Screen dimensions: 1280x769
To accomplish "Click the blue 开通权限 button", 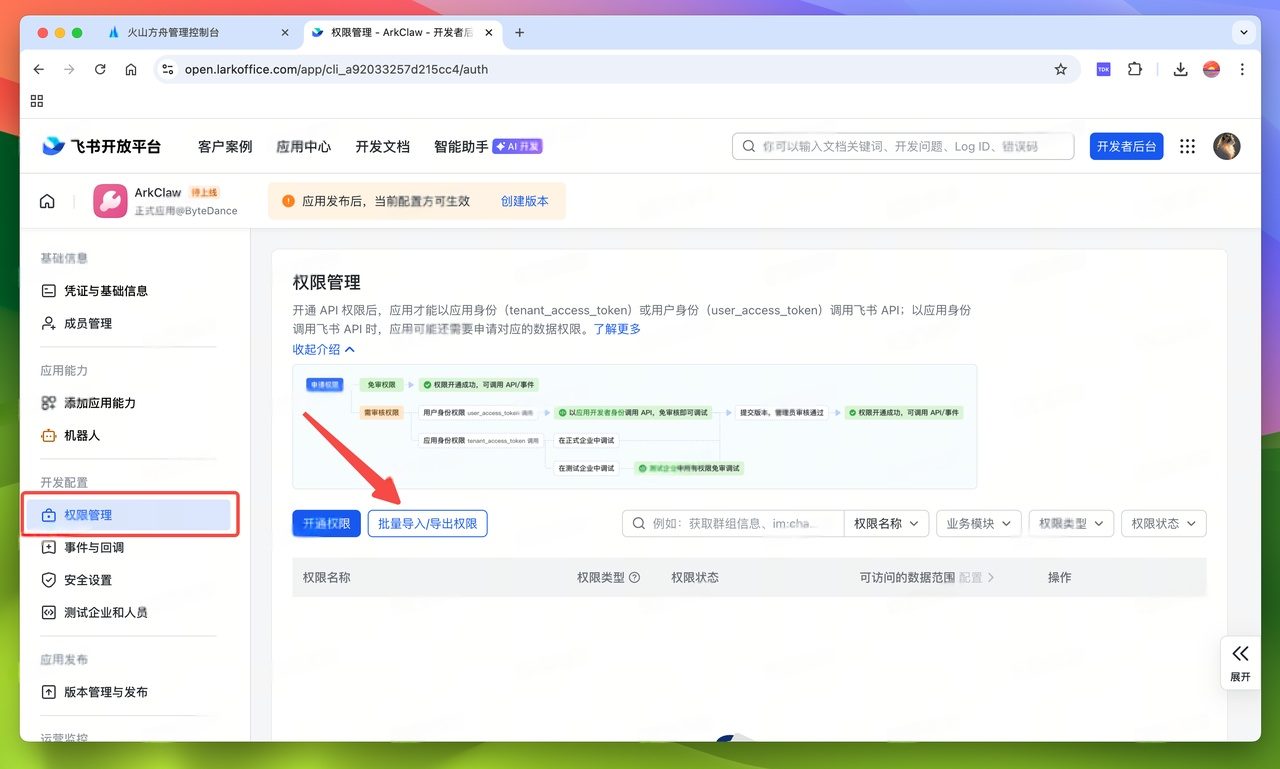I will pos(326,523).
